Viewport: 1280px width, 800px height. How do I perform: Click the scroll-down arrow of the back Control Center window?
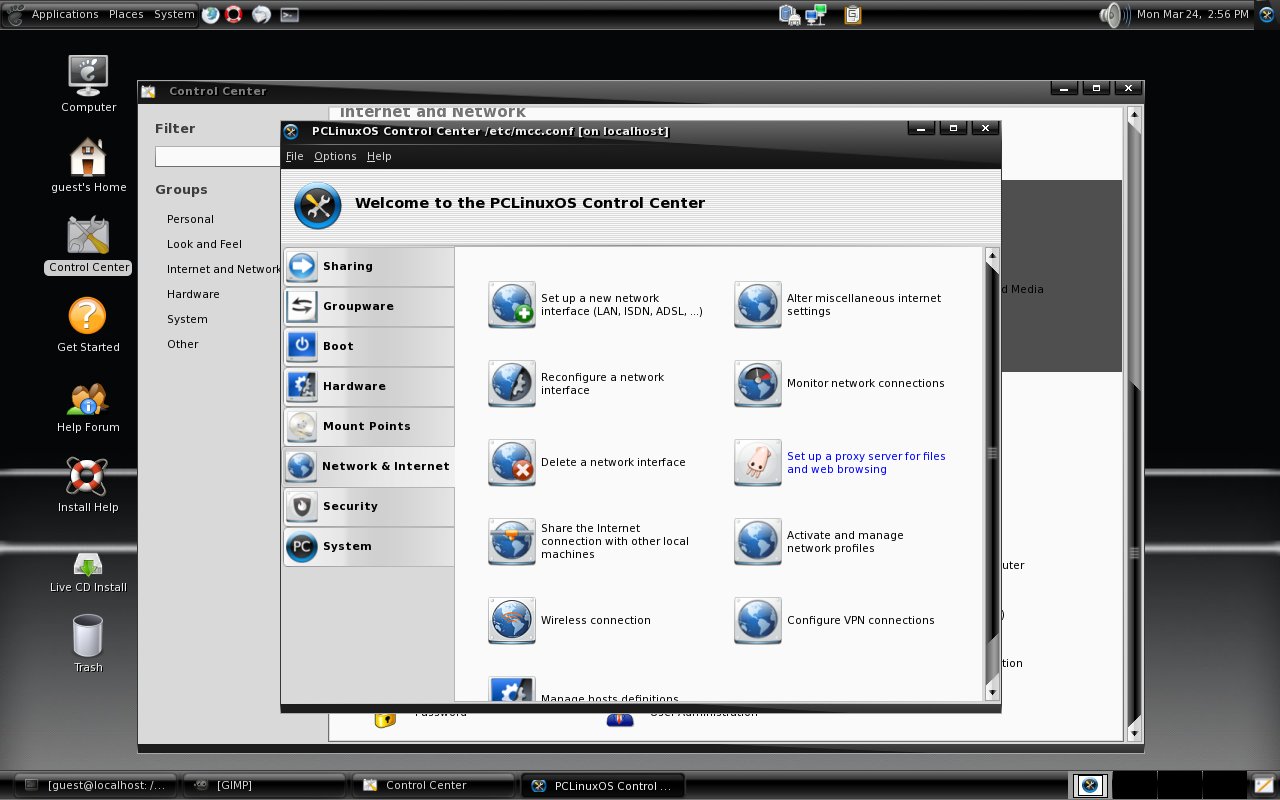pos(1134,733)
